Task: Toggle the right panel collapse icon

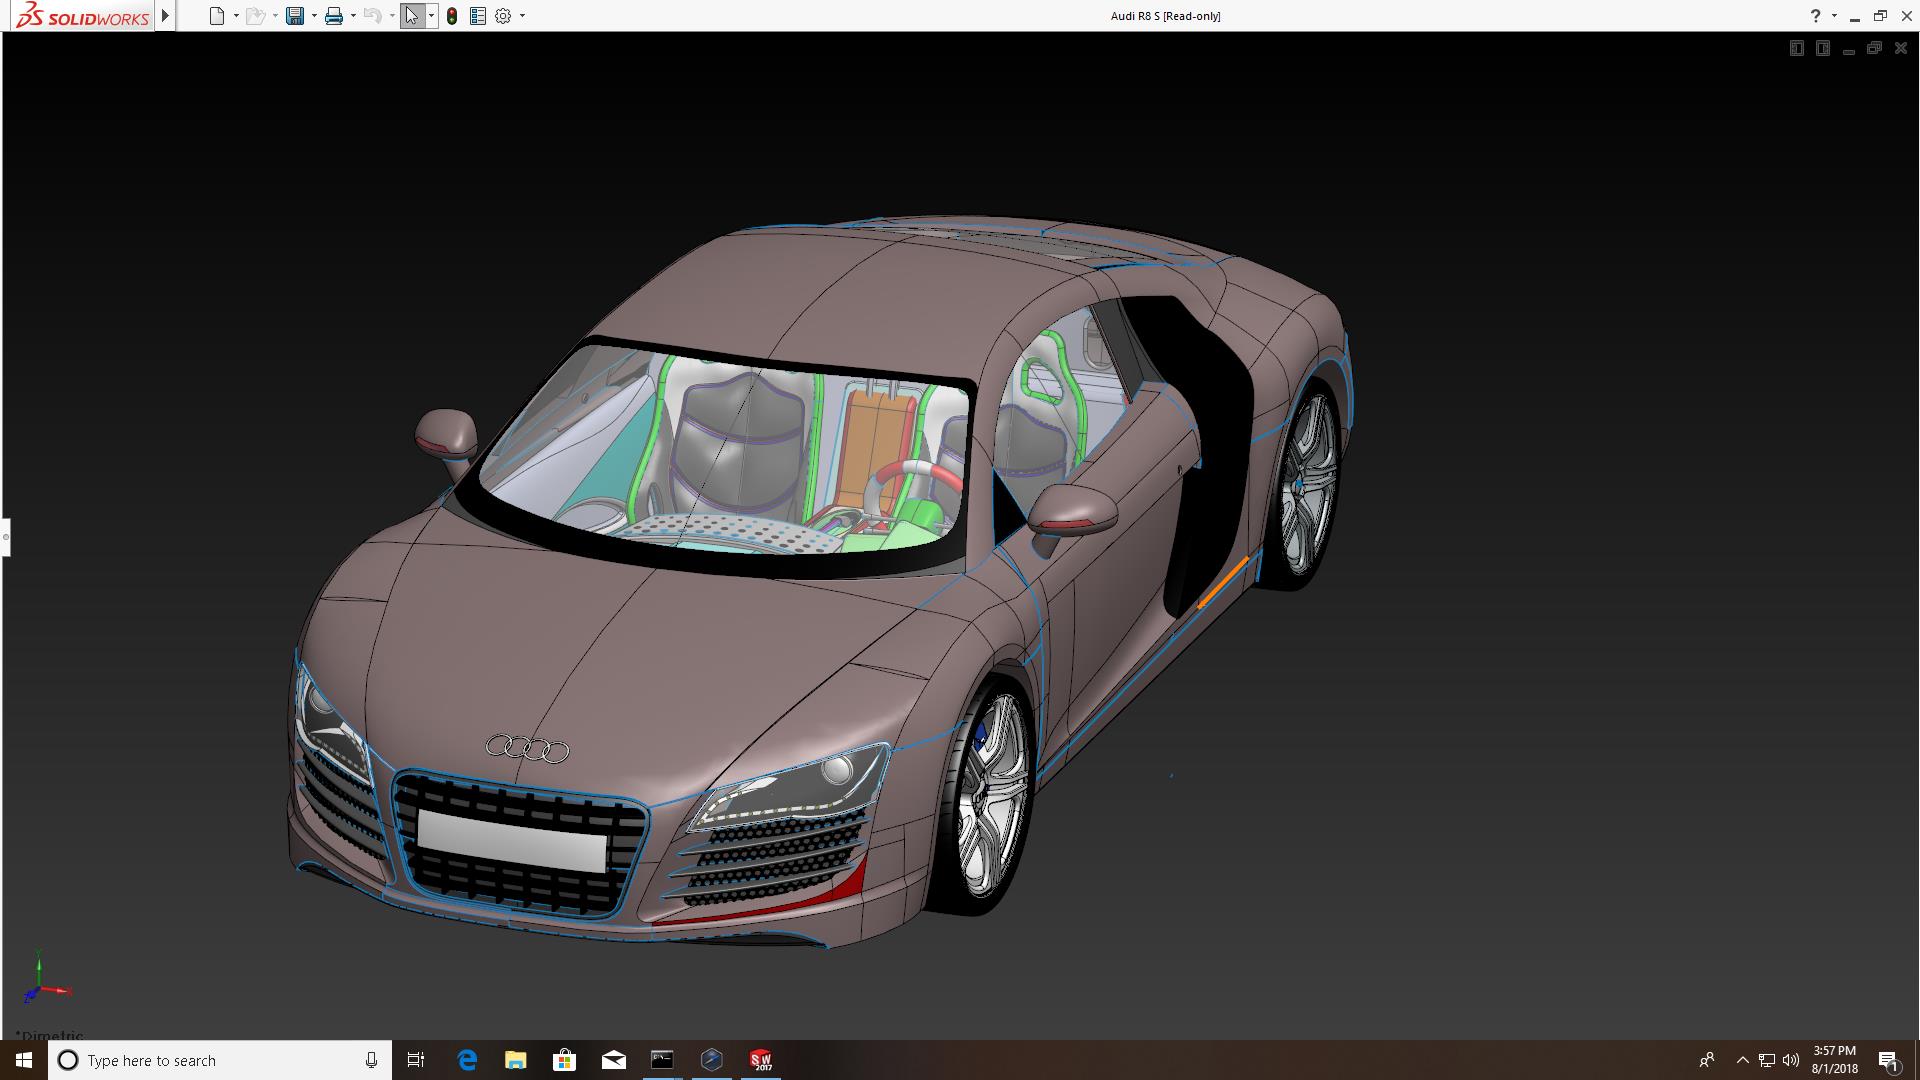Action: 1823,48
